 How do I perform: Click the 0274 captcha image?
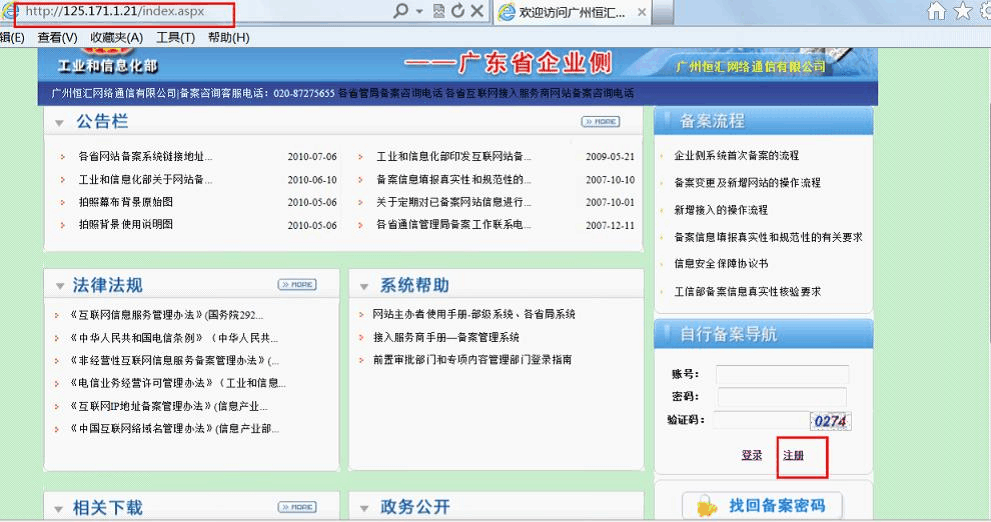point(830,421)
